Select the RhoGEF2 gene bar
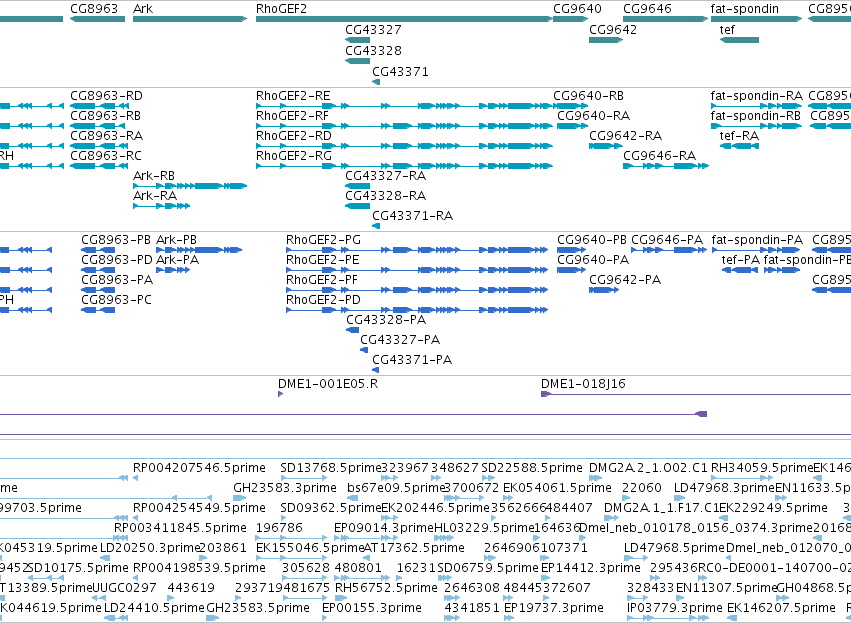The width and height of the screenshot is (851, 623). [404, 19]
